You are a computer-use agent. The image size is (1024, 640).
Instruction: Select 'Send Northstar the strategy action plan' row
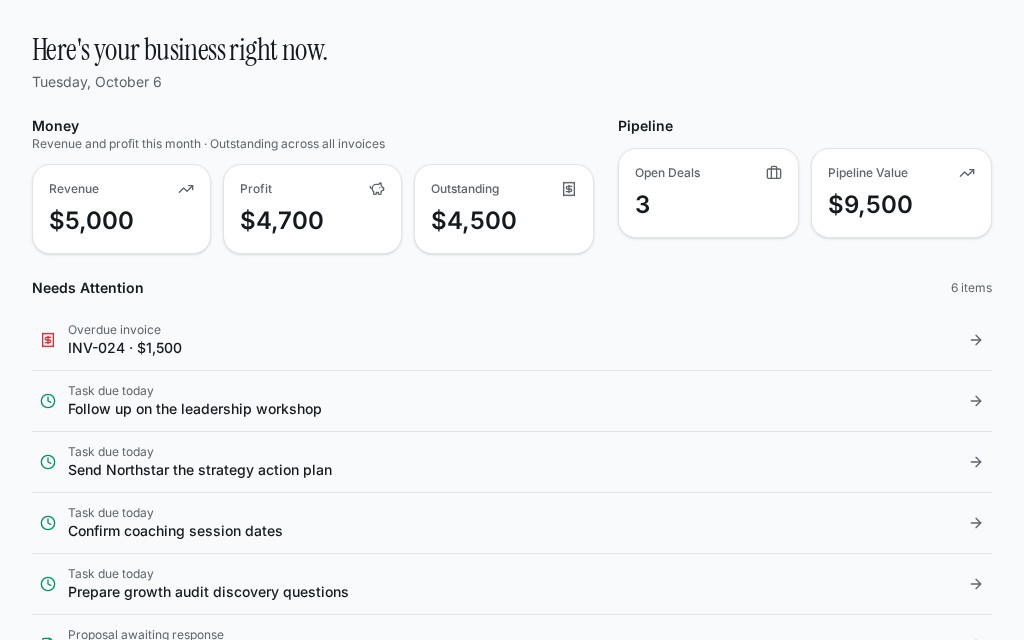(512, 462)
